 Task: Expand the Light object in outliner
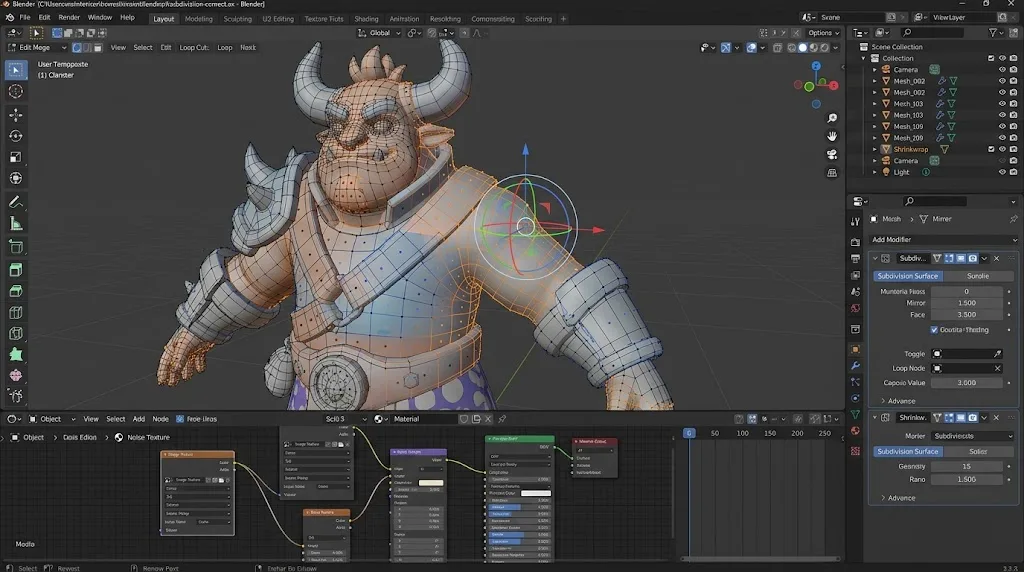pyautogui.click(x=875, y=172)
